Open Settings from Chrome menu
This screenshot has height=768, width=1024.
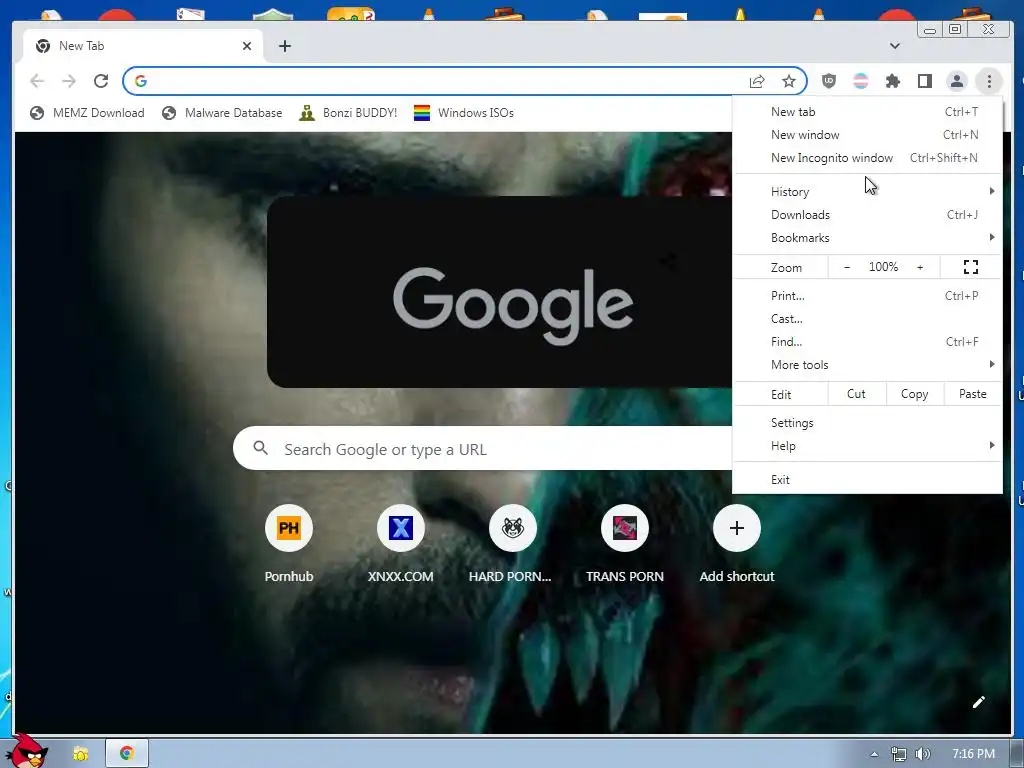867,423
